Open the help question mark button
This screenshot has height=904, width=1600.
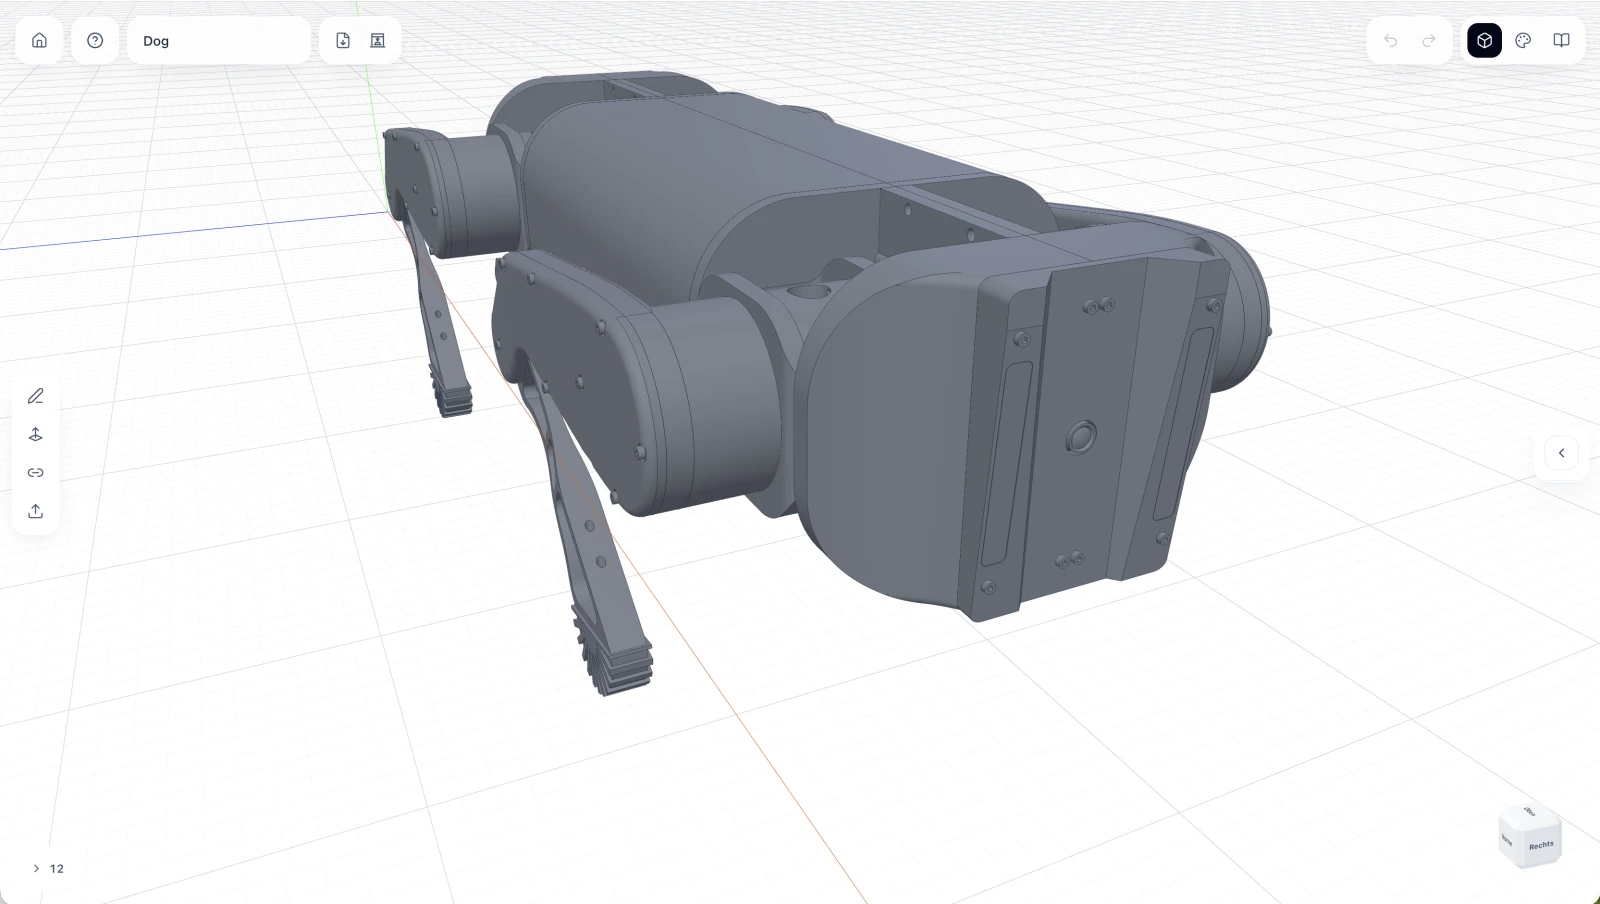click(95, 40)
